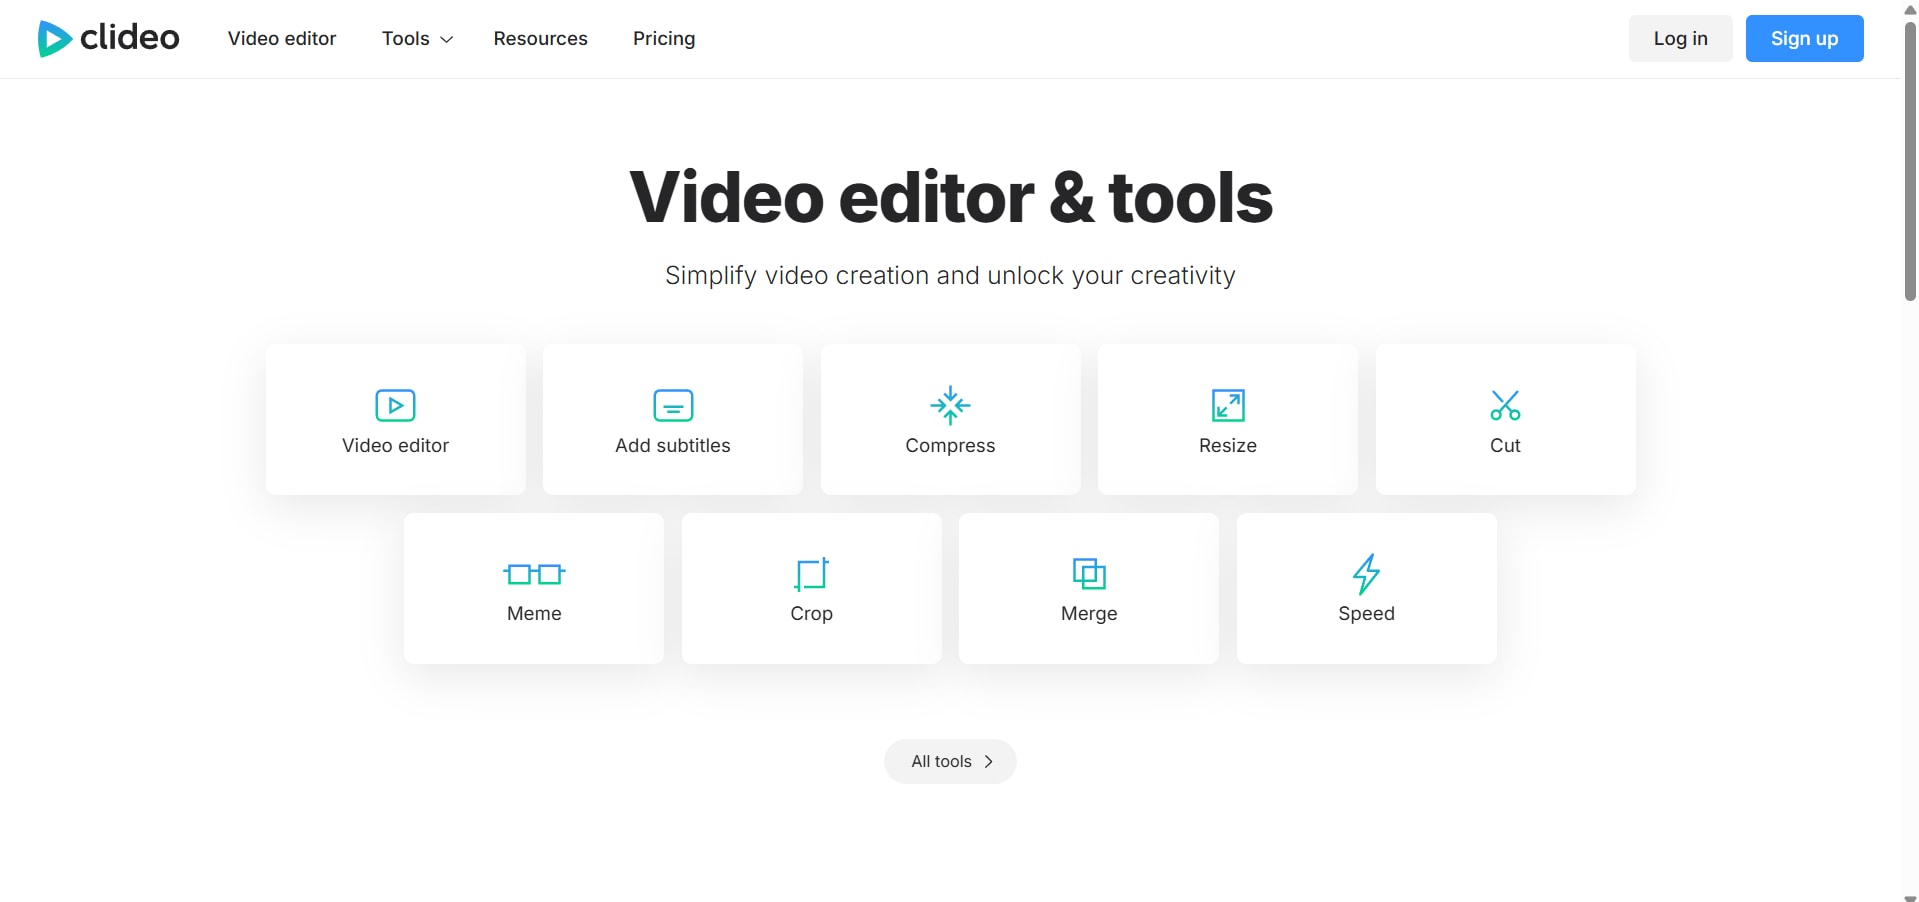
Task: Click the 'Speed' card label
Action: pos(1366,614)
